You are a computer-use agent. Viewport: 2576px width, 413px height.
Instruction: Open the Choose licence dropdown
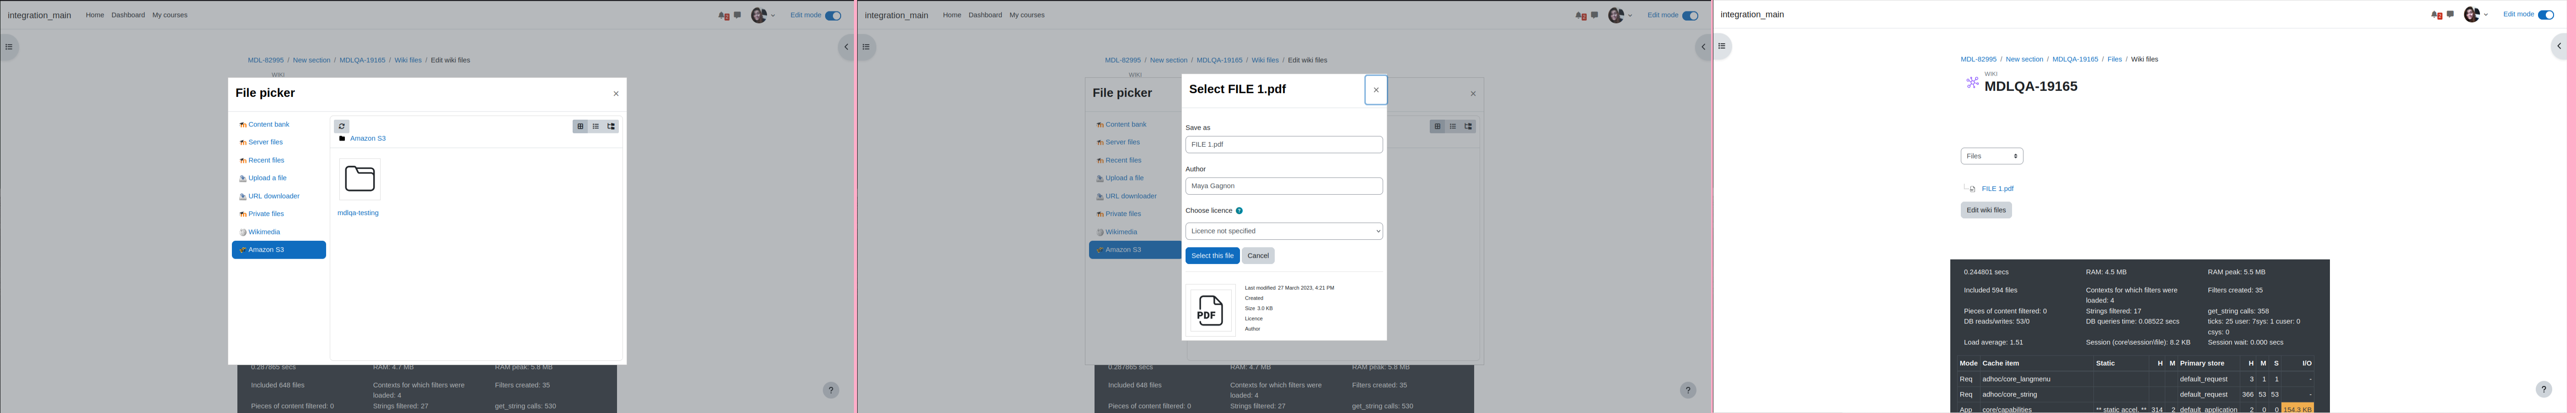coord(1284,231)
